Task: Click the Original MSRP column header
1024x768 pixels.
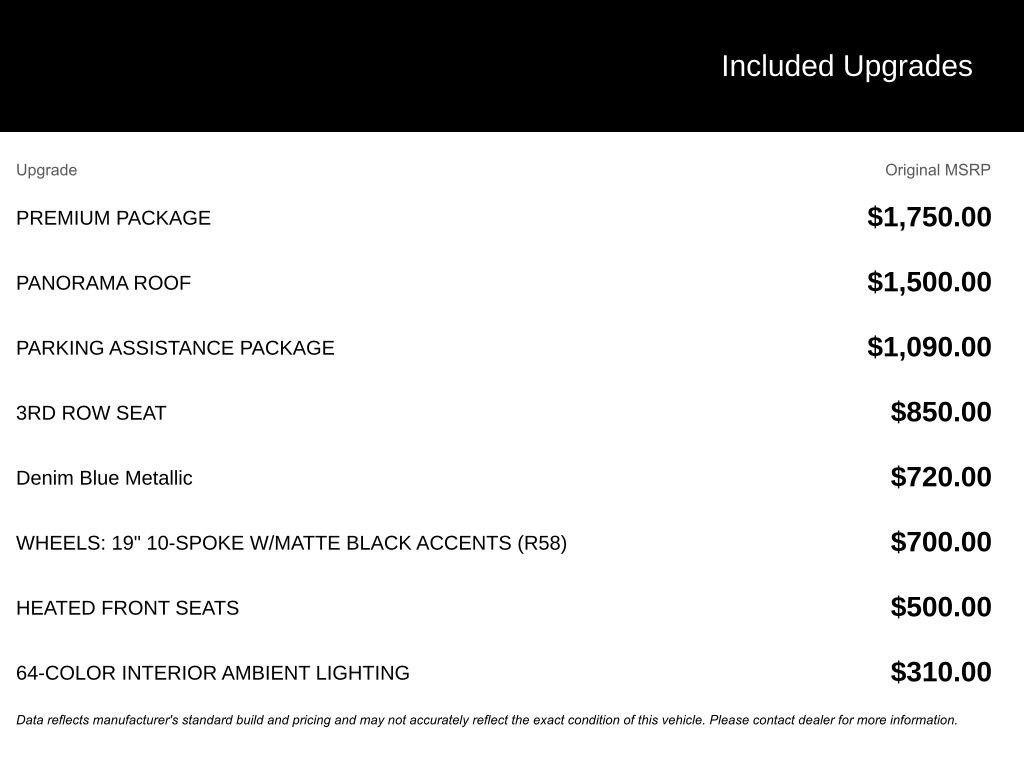Action: tap(937, 170)
